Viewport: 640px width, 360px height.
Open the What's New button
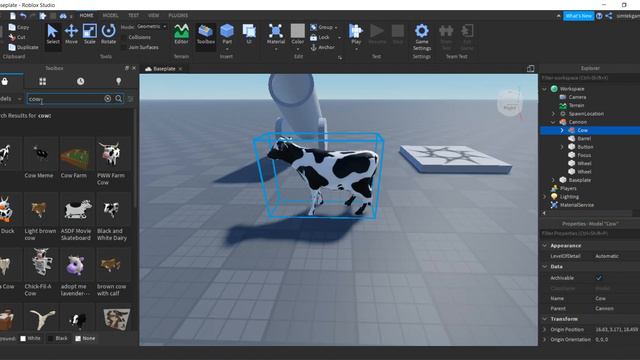(579, 16)
